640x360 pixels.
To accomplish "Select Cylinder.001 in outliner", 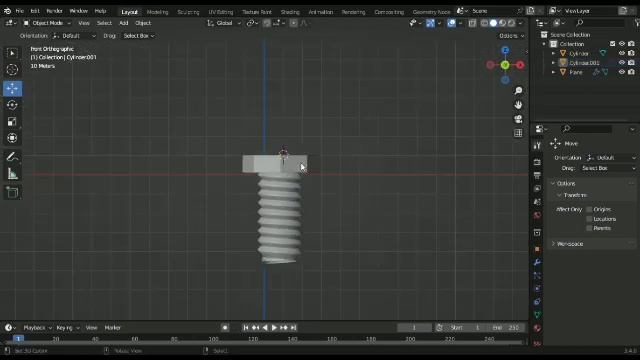I will pos(584,63).
